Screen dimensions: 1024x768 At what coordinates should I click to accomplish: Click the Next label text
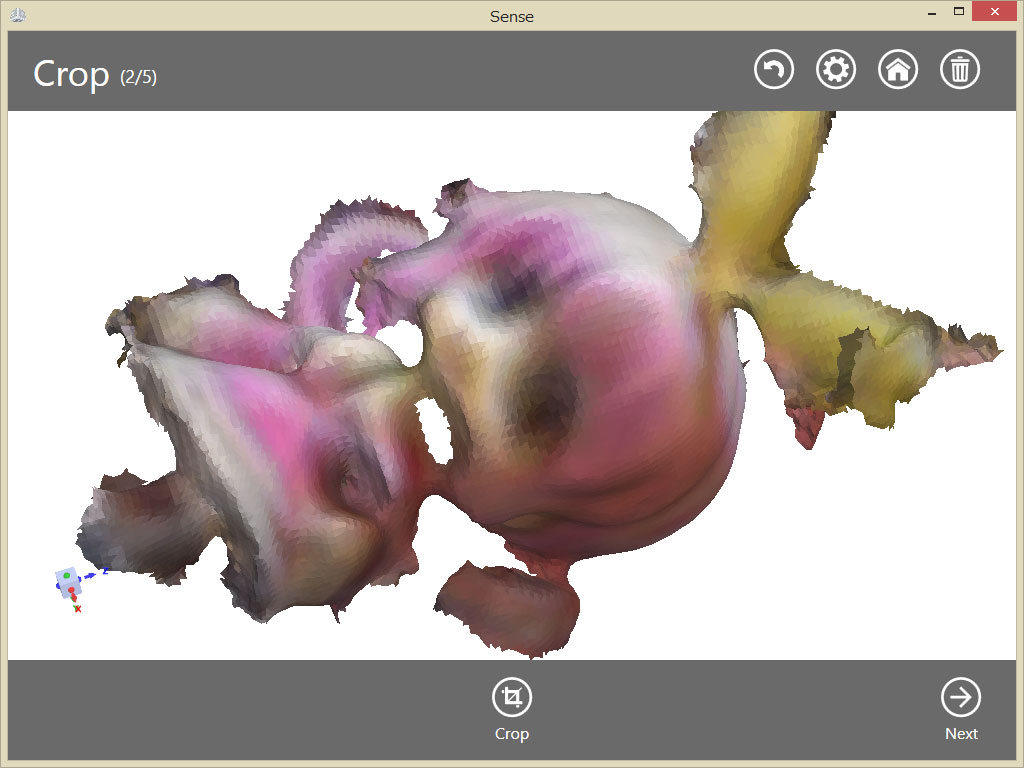[961, 734]
